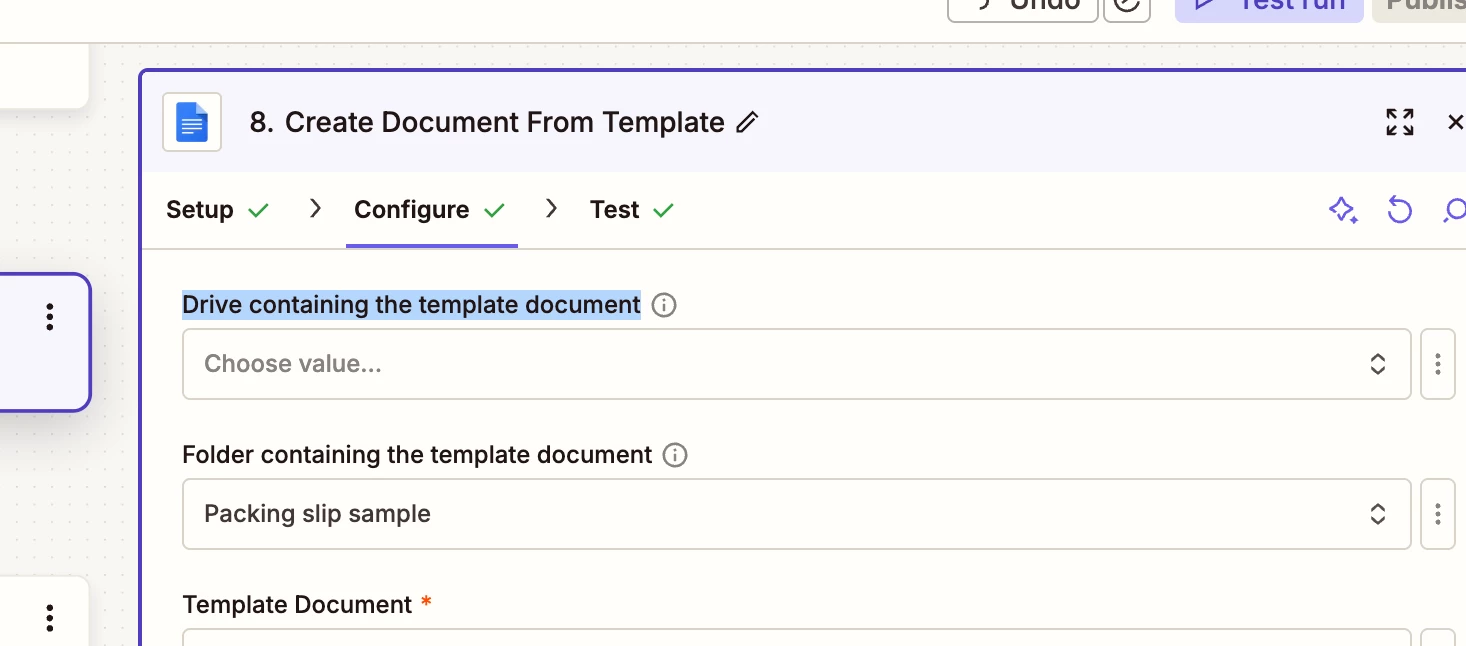The width and height of the screenshot is (1466, 646).
Task: Click the circular-arrow refresh icon in the panel
Action: pos(1399,210)
